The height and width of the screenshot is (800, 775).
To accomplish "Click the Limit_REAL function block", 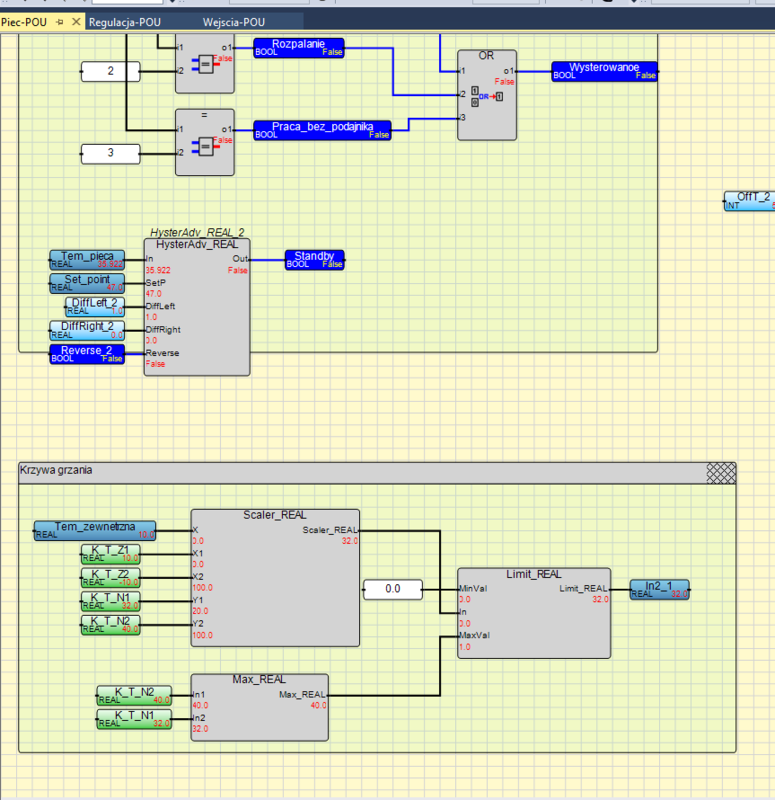I will (532, 614).
